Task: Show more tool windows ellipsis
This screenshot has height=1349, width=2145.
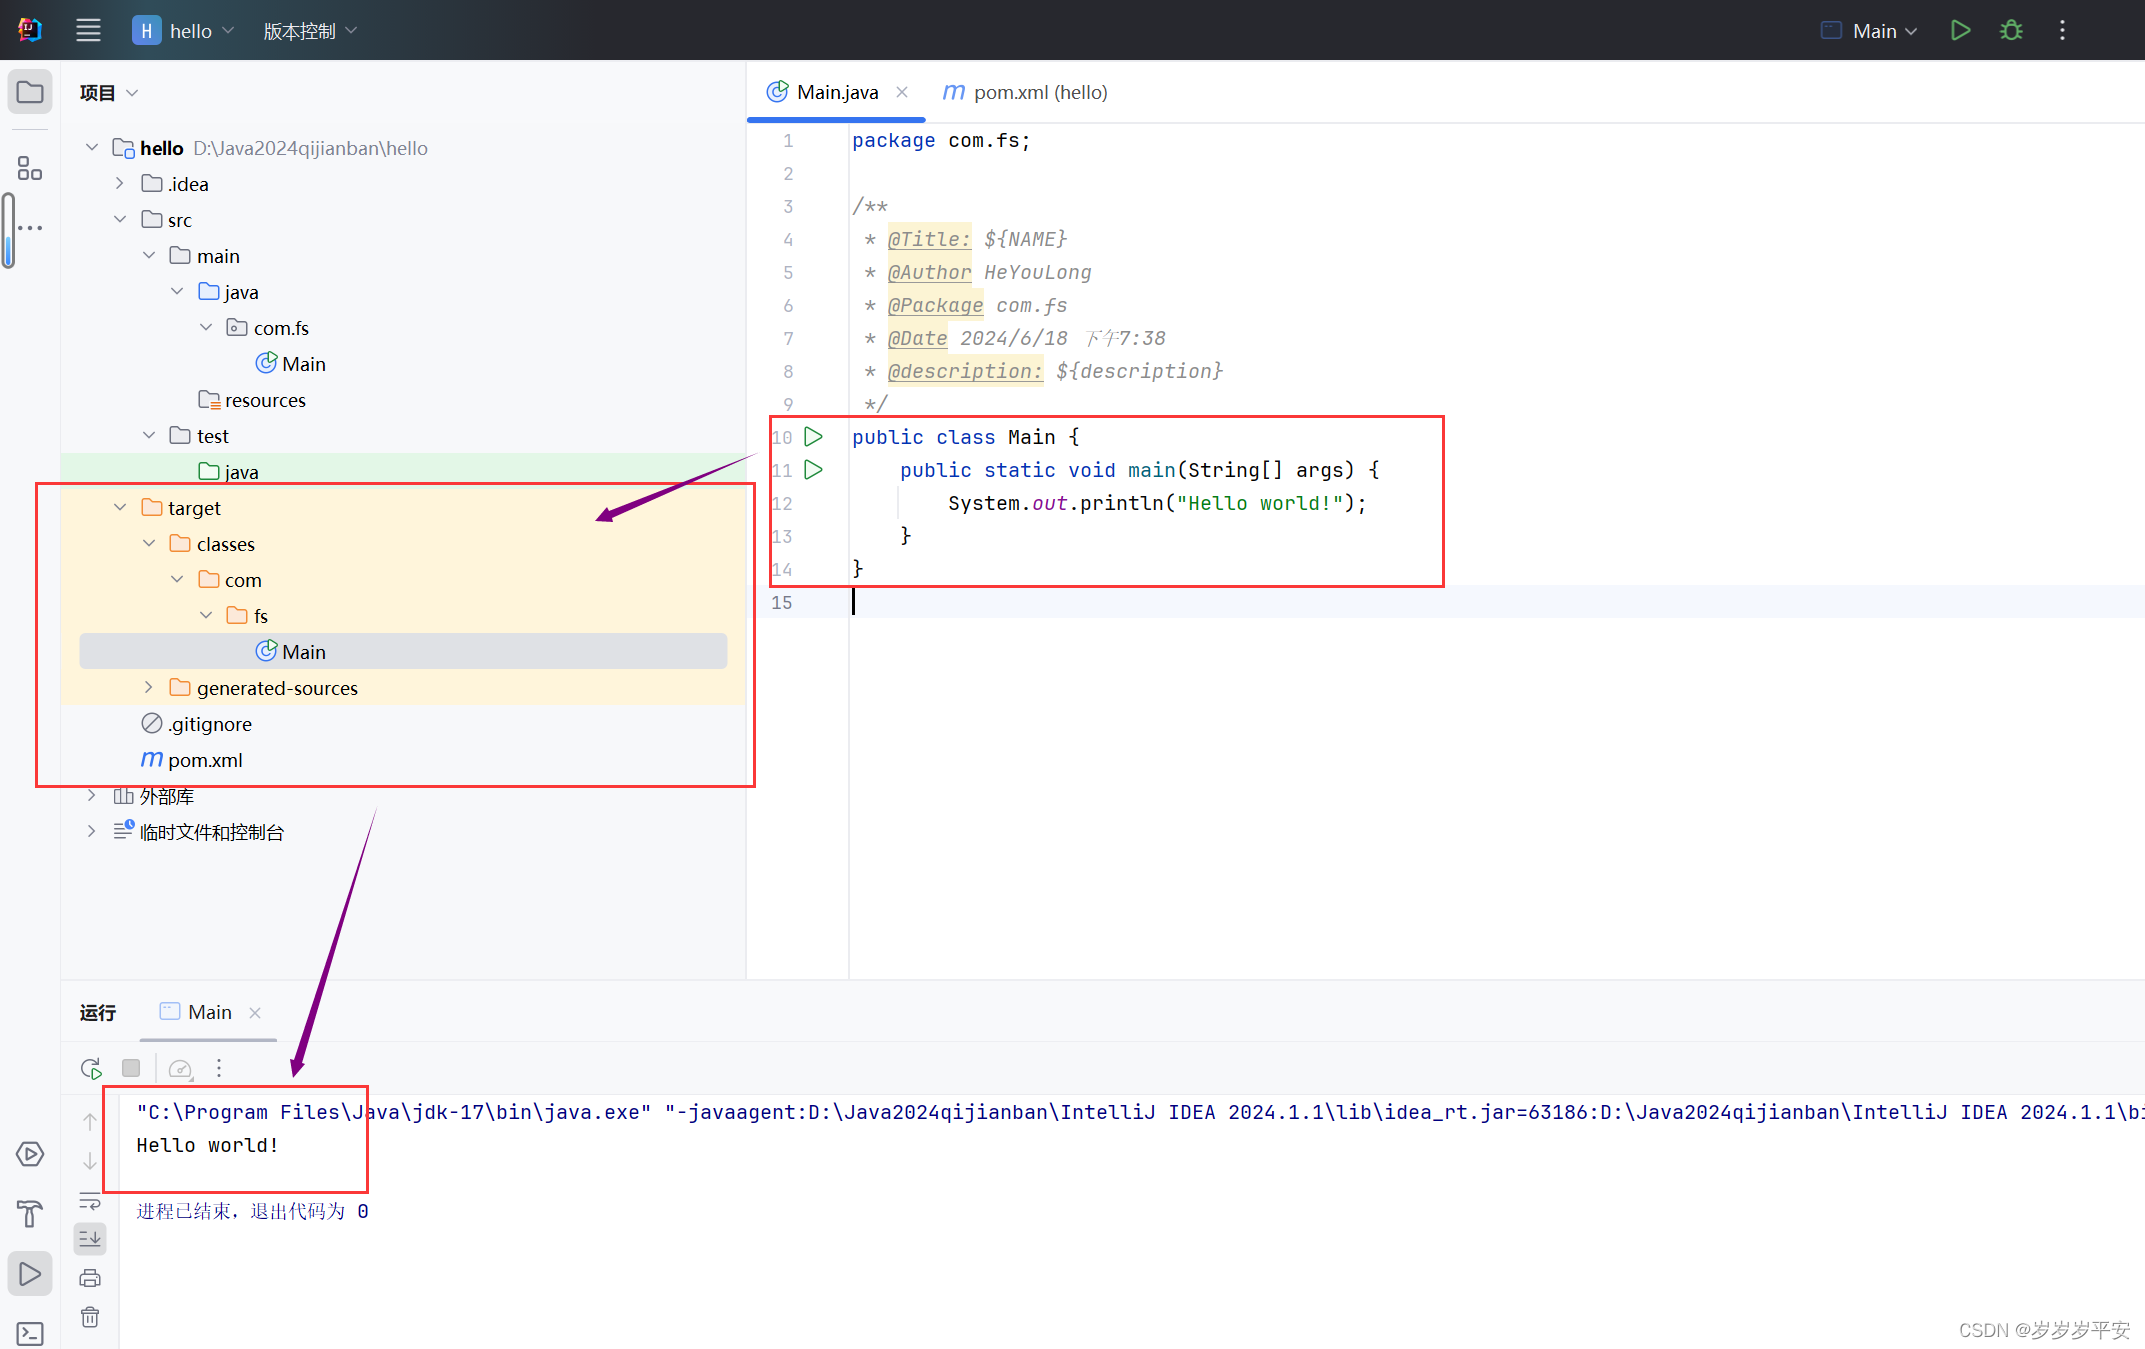Action: tap(30, 228)
